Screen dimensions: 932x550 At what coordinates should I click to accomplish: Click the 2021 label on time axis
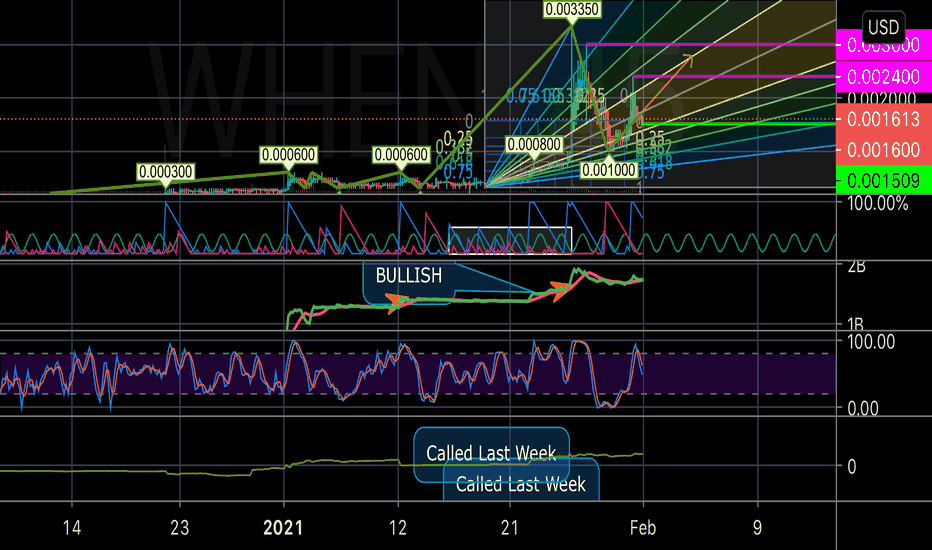[283, 528]
